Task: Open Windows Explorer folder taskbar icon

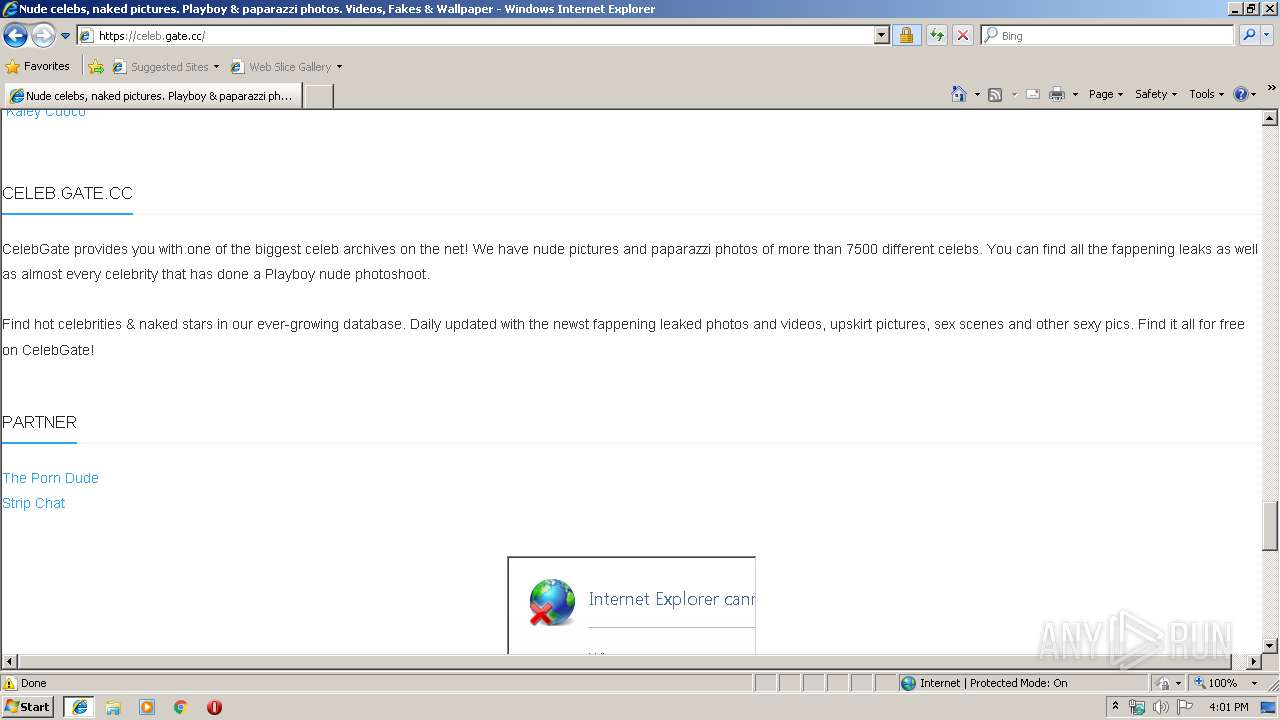Action: coord(113,707)
